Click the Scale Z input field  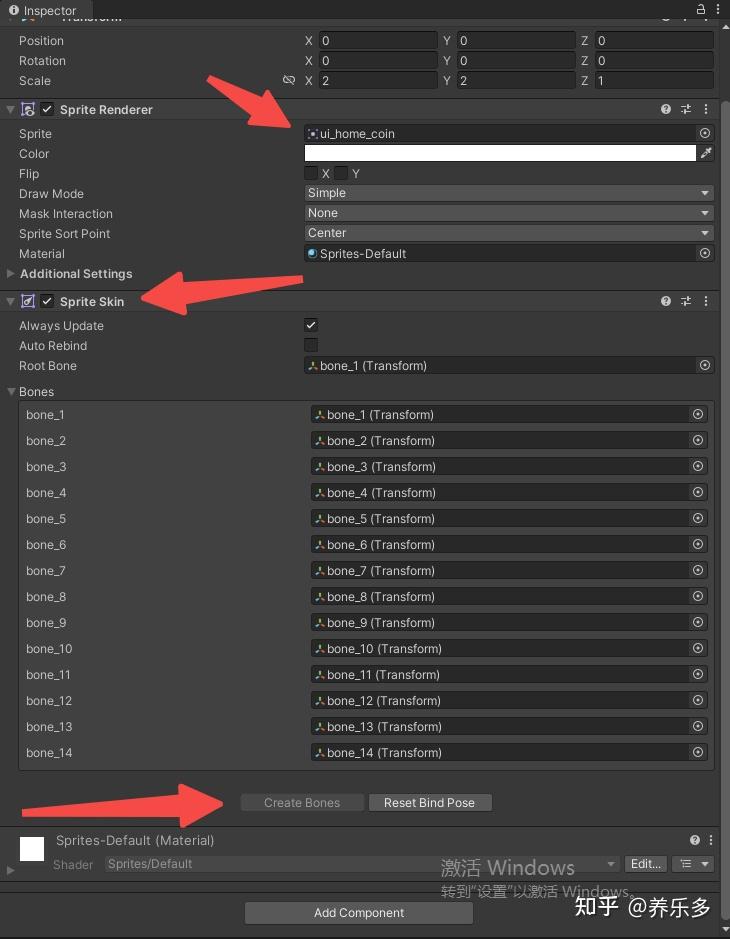(653, 80)
